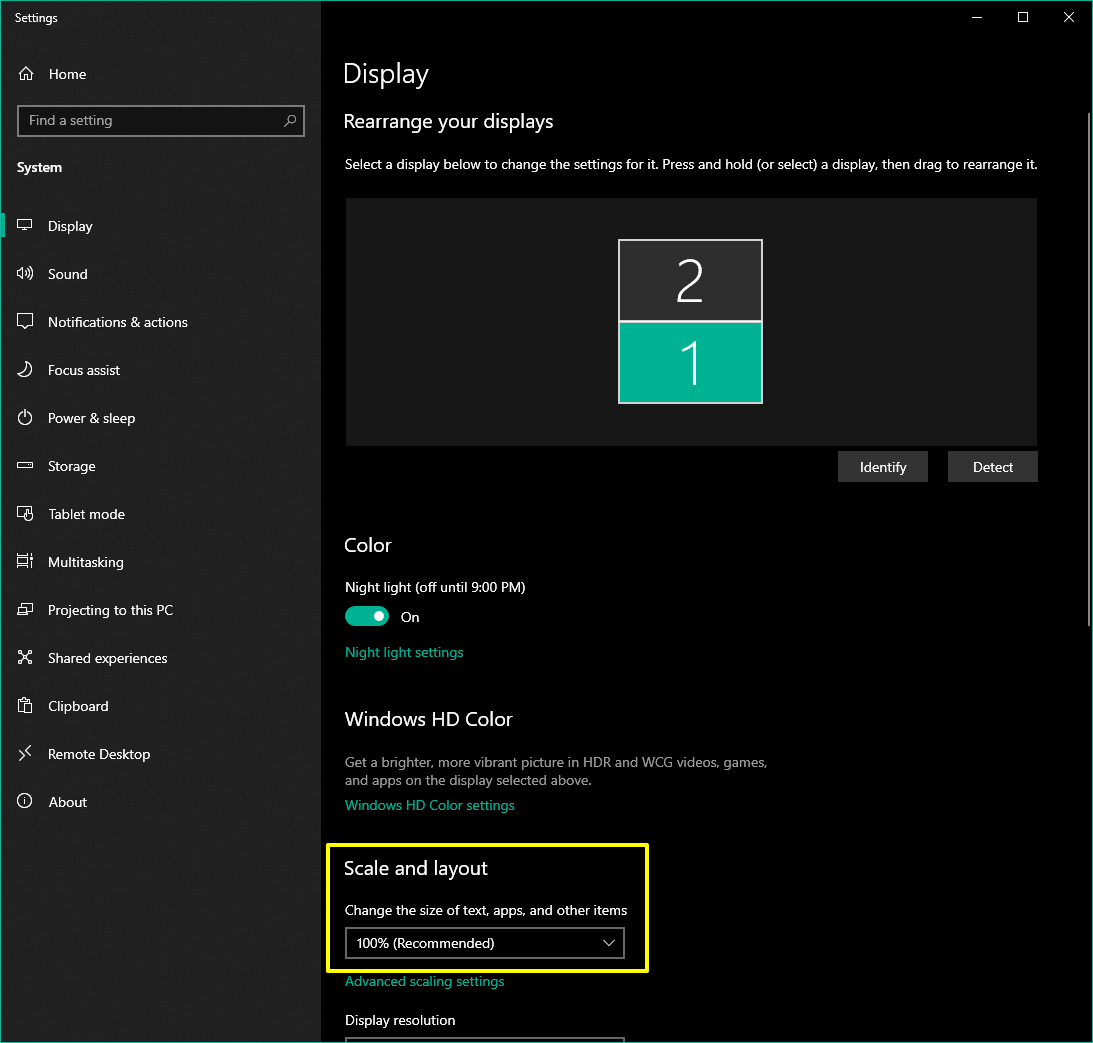Viewport: 1093px width, 1043px height.
Task: Click the Projecting to this PC icon
Action: pyautogui.click(x=24, y=609)
